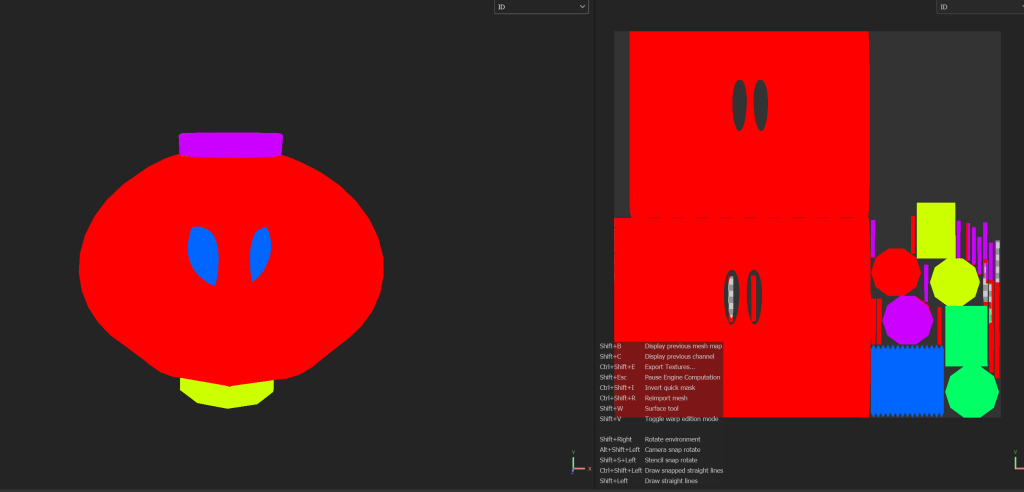Viewport: 1024px width, 492px height.
Task: Select the purple decagon UV island
Action: click(907, 320)
